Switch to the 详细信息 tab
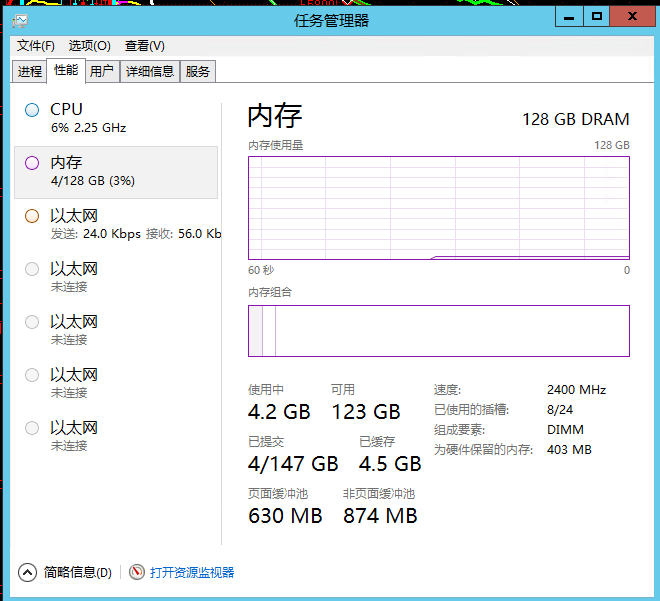This screenshot has height=601, width=660. 150,71
